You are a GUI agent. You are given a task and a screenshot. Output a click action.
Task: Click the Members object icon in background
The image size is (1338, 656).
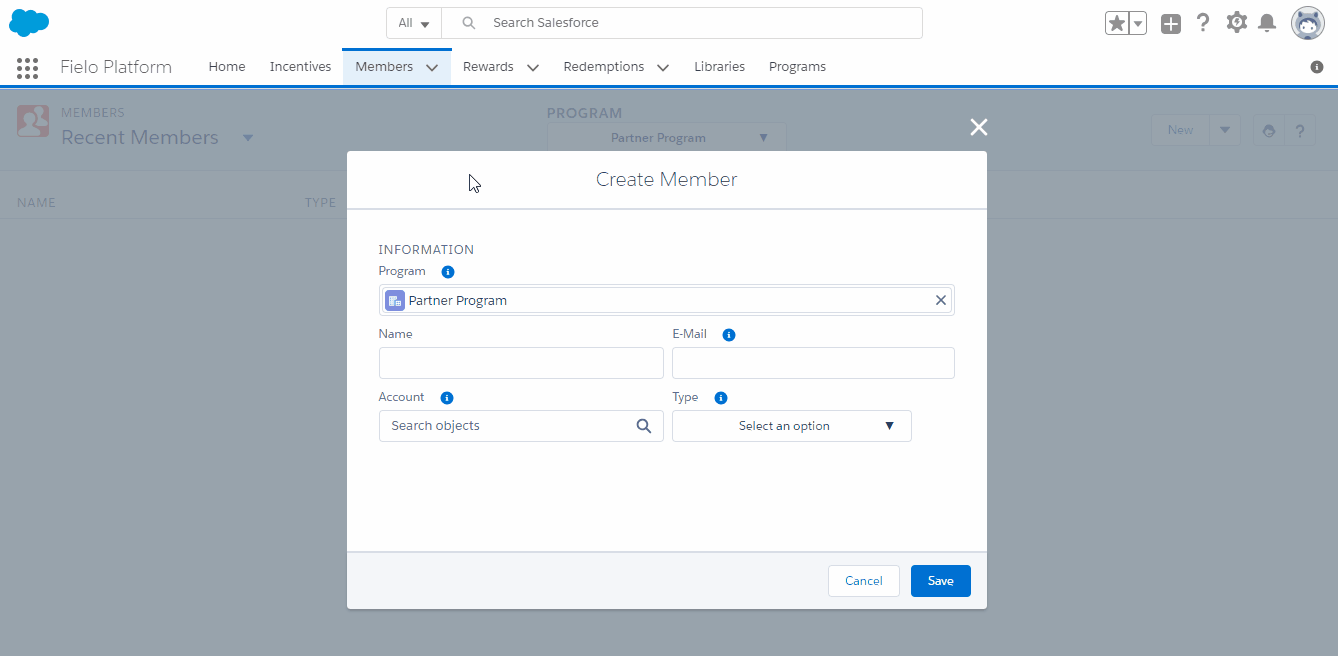[x=33, y=121]
